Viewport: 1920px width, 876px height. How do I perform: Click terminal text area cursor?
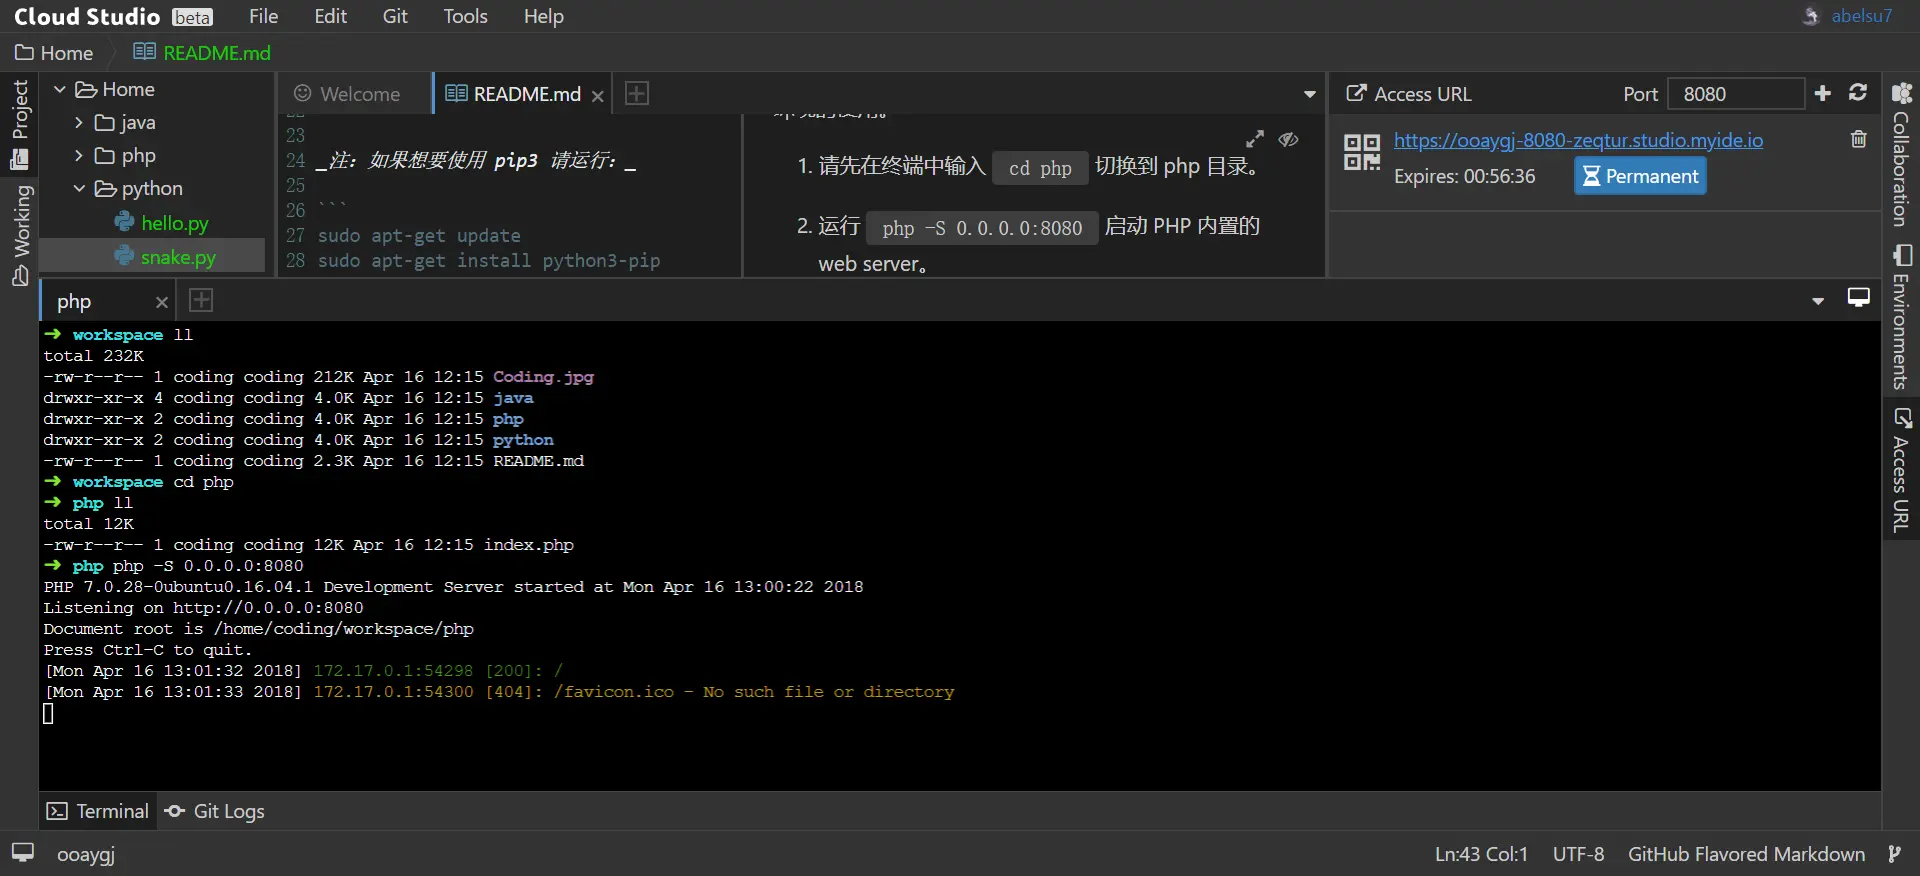[48, 713]
